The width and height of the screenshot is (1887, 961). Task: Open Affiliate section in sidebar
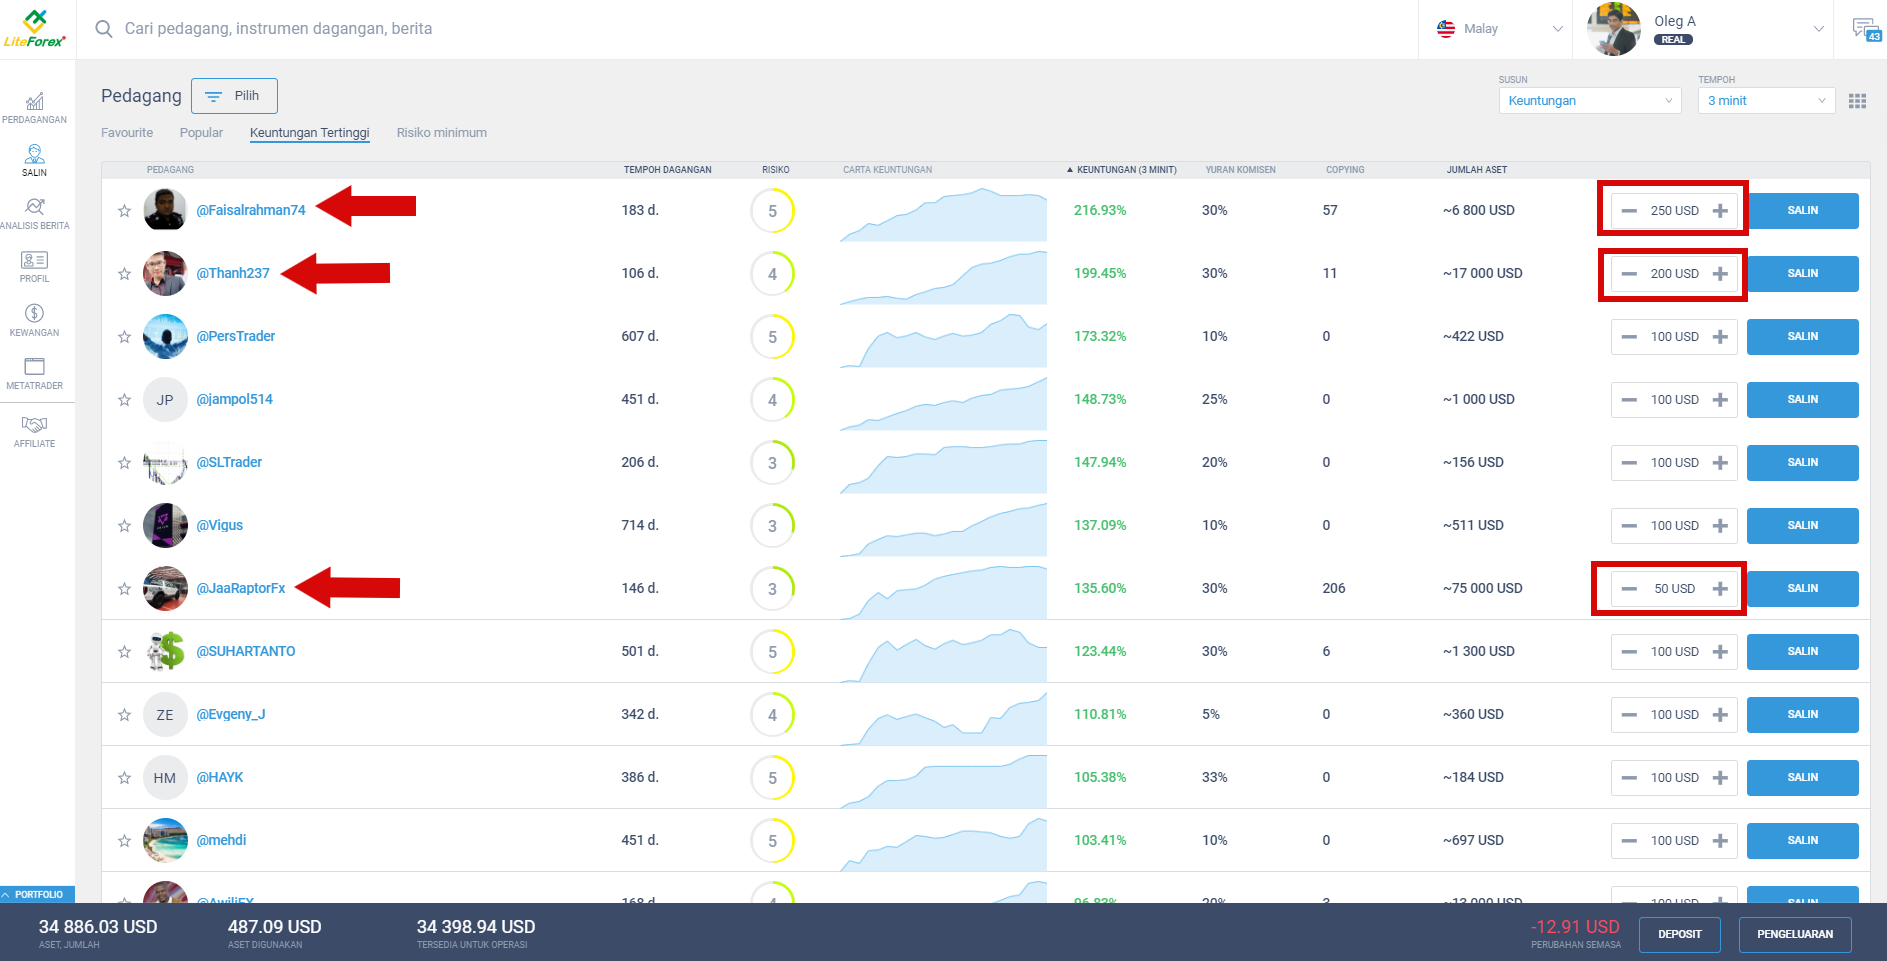(x=35, y=431)
